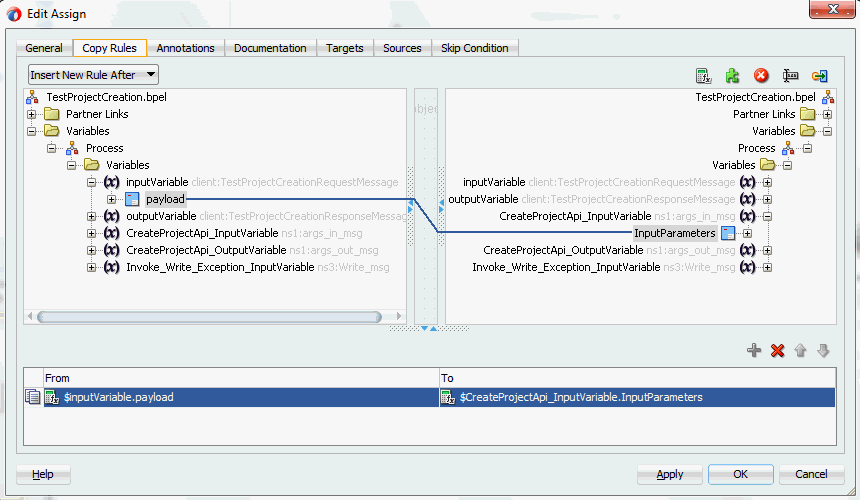Confirm with the OK button
Screen dimensions: 860x500
click(x=740, y=474)
